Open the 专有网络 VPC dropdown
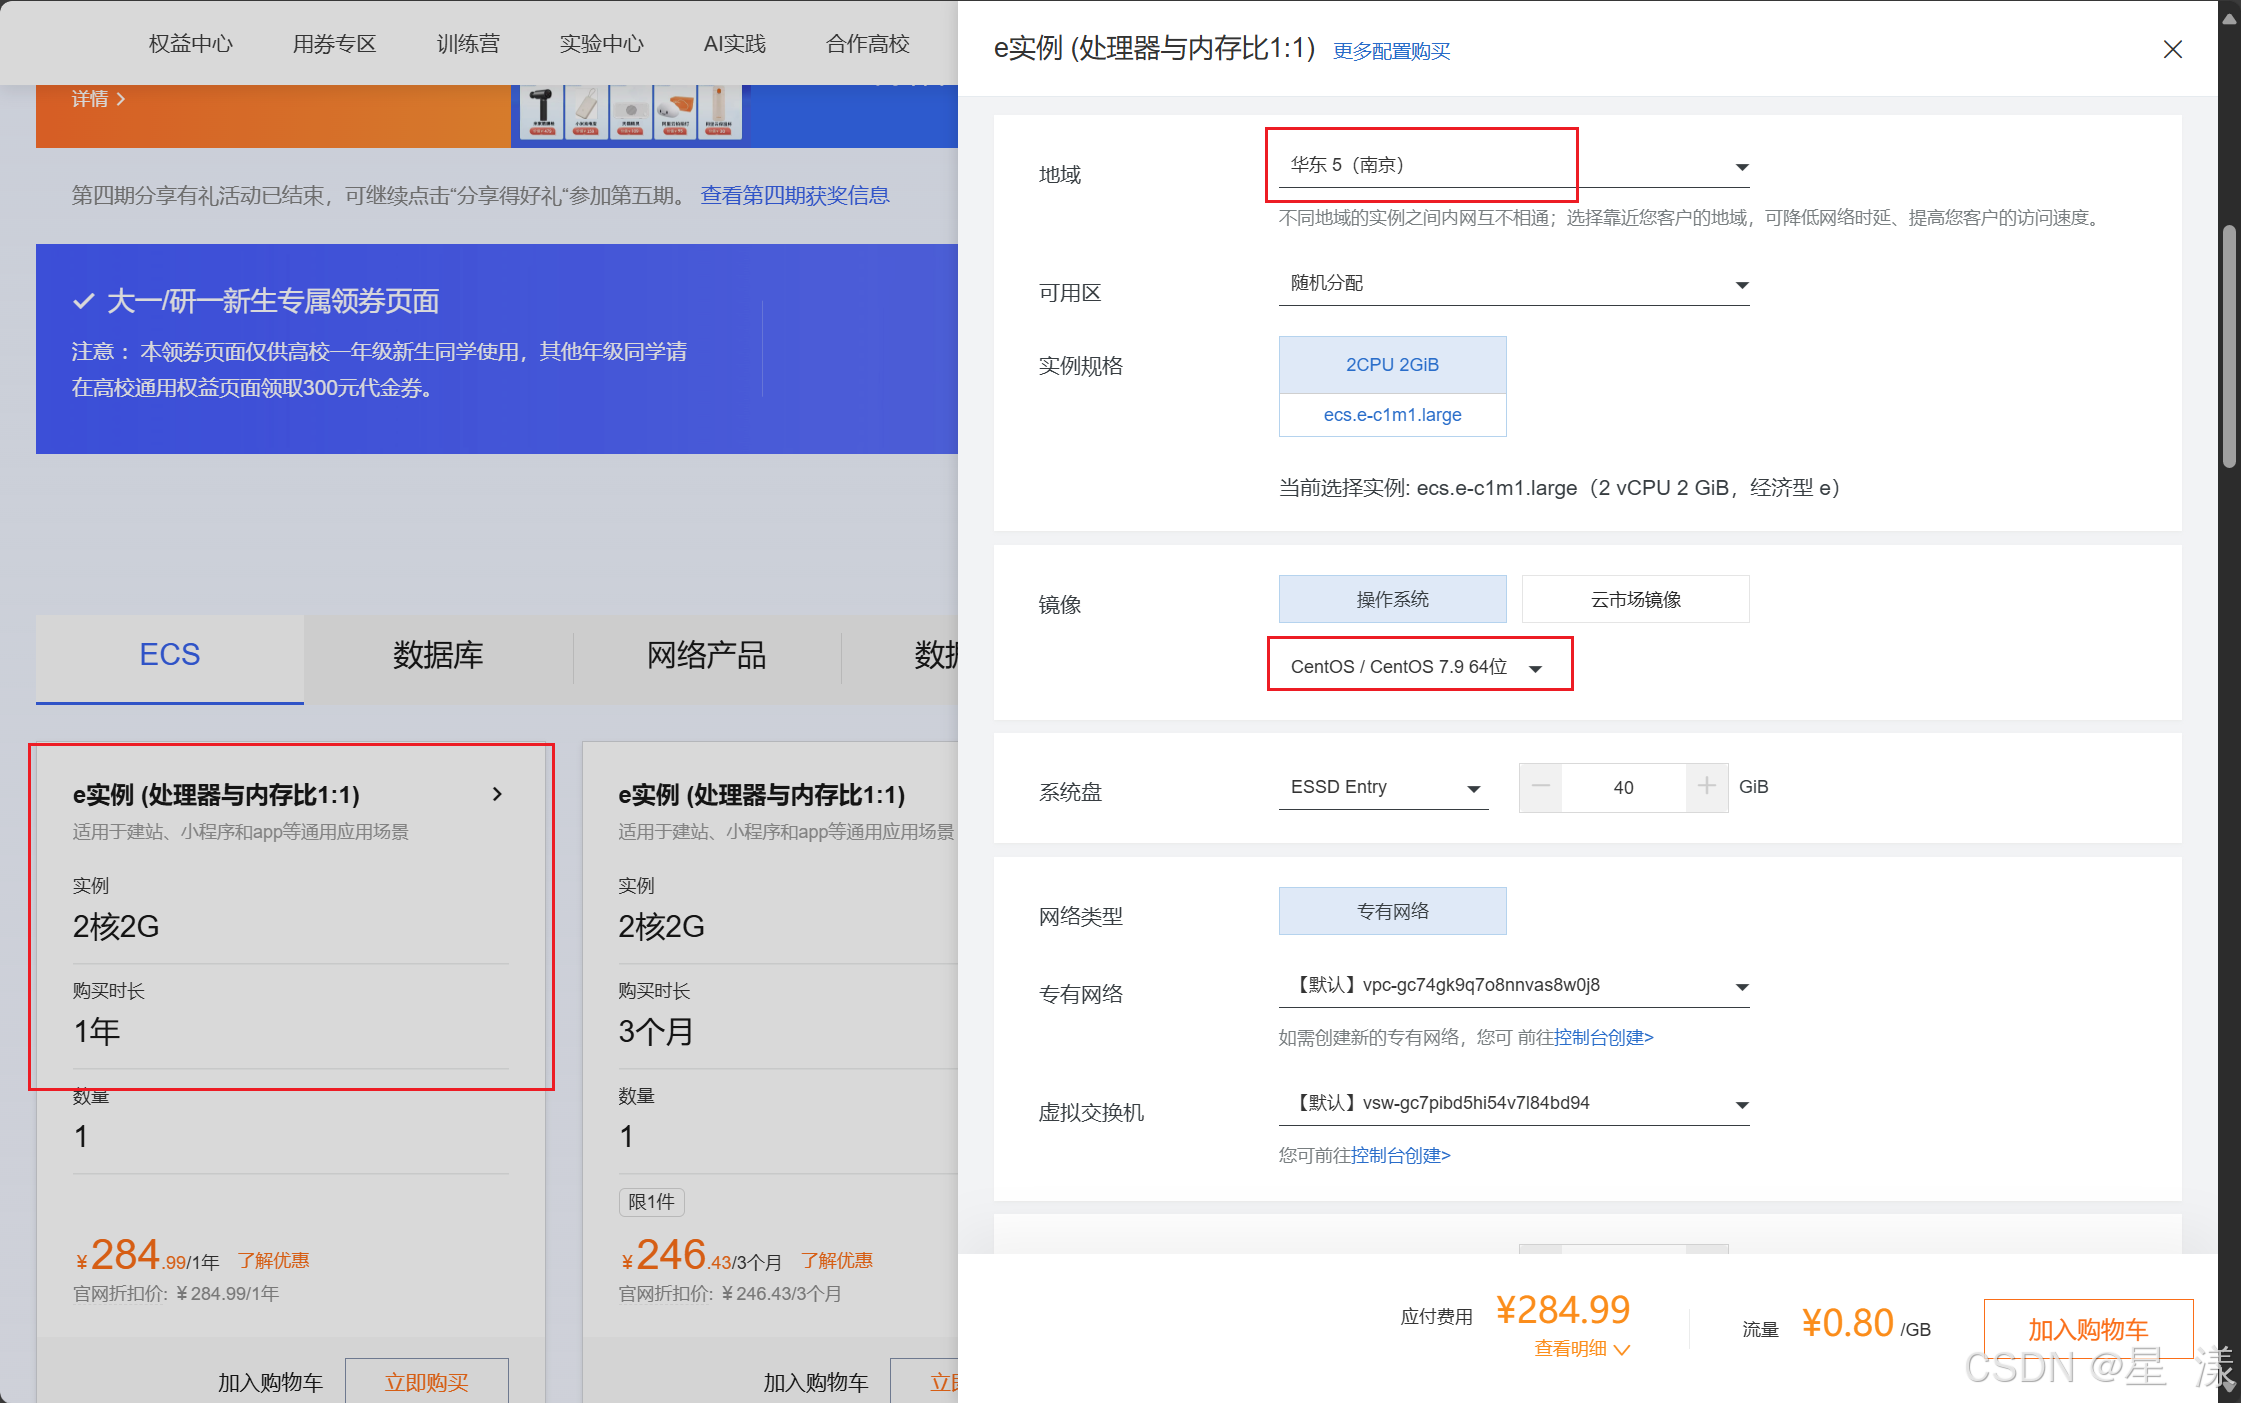 click(1514, 986)
